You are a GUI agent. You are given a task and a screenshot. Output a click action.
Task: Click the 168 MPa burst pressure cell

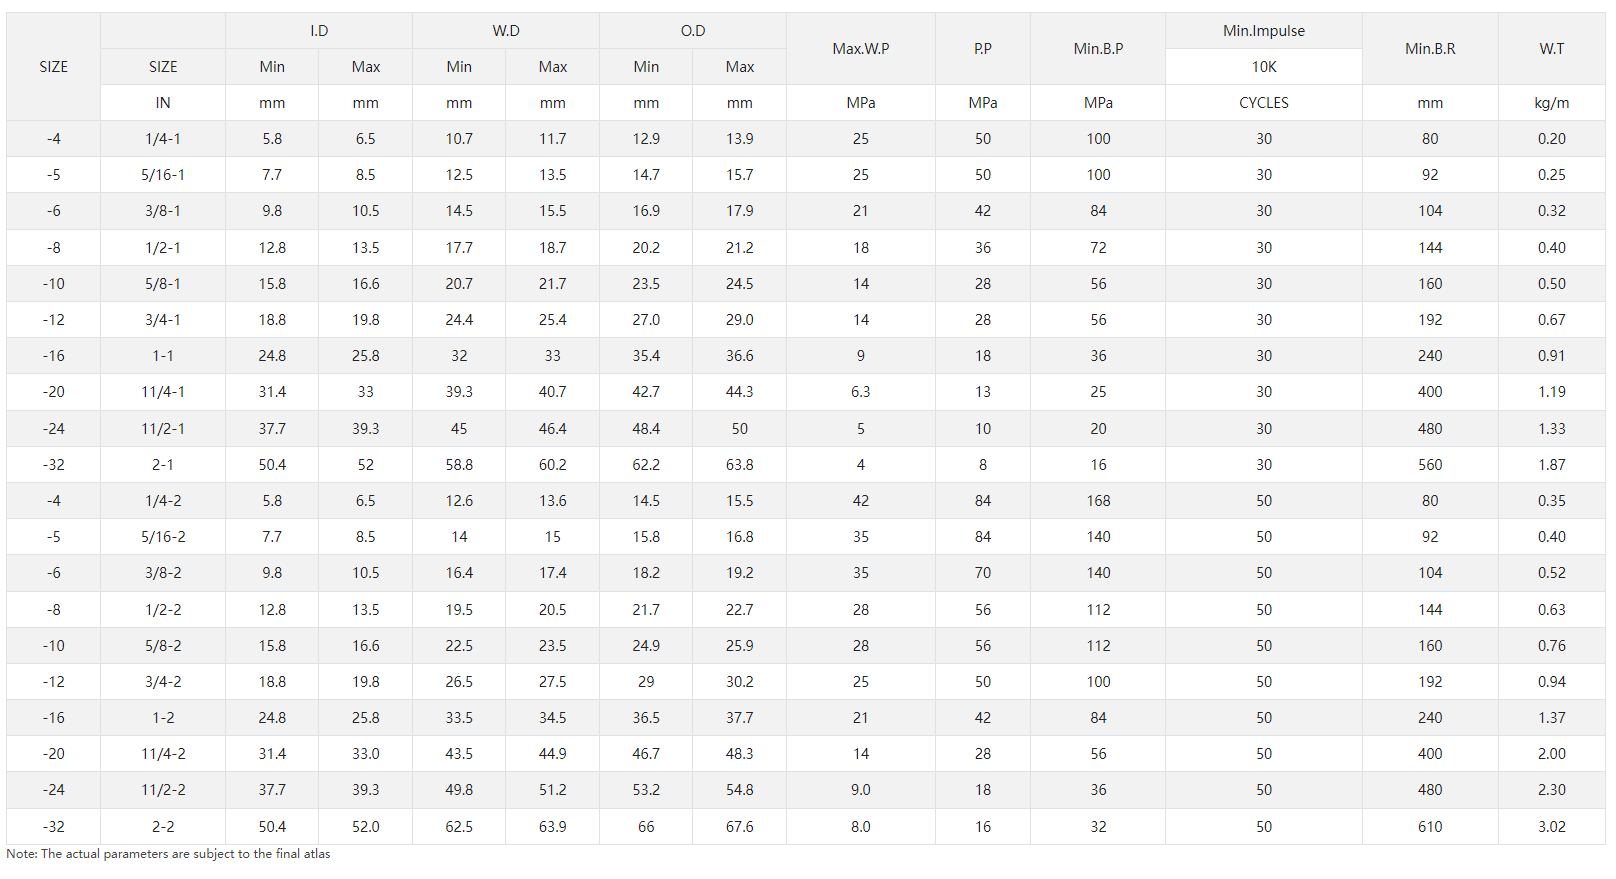pyautogui.click(x=1098, y=501)
